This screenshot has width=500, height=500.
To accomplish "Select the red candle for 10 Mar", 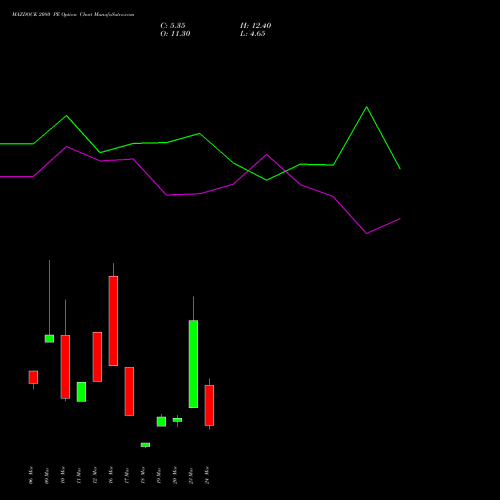I will click(65, 367).
